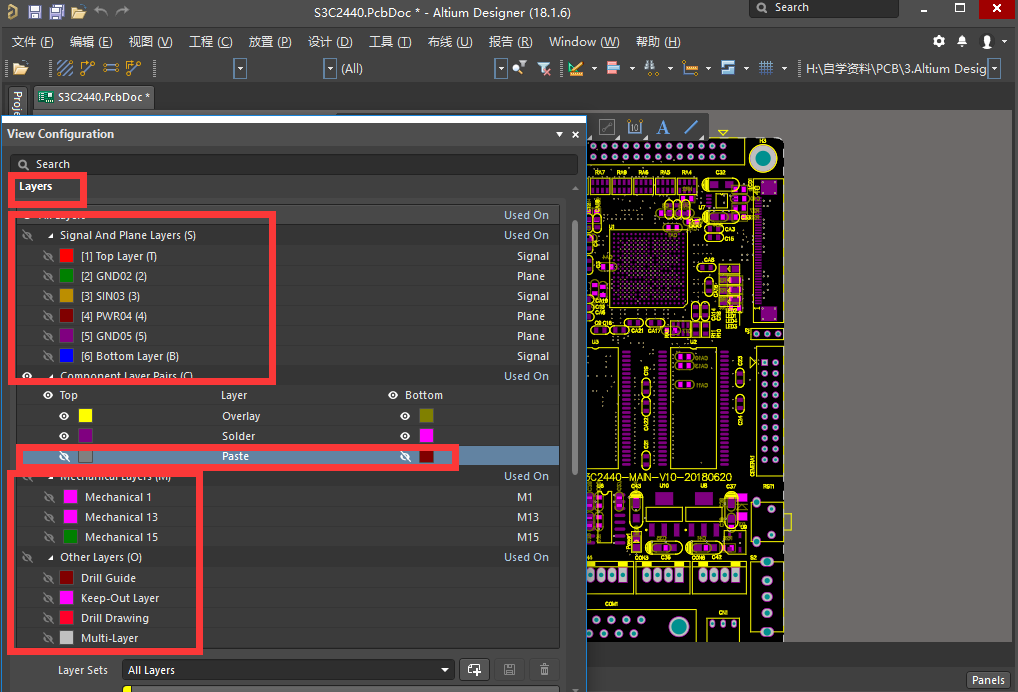Open the settings gear icon
This screenshot has height=692, width=1018.
[x=939, y=42]
